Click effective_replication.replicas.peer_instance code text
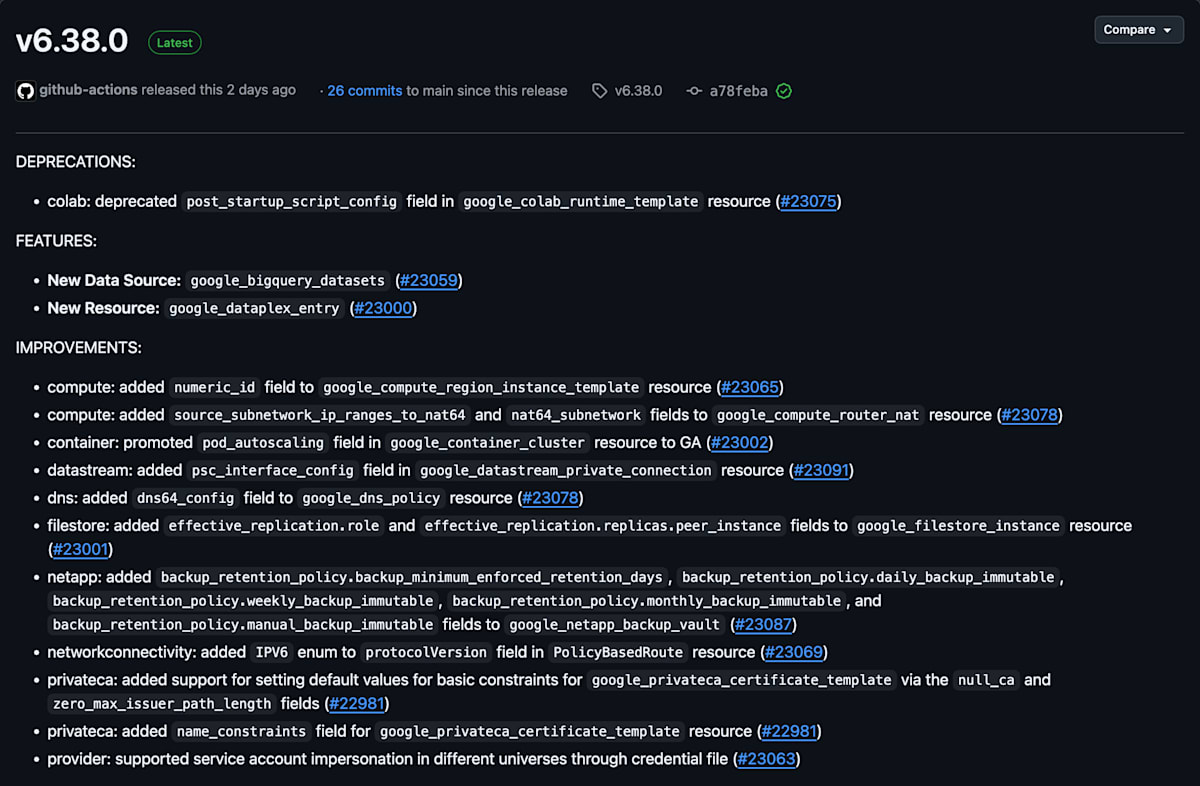The width and height of the screenshot is (1200, 786). (603, 525)
